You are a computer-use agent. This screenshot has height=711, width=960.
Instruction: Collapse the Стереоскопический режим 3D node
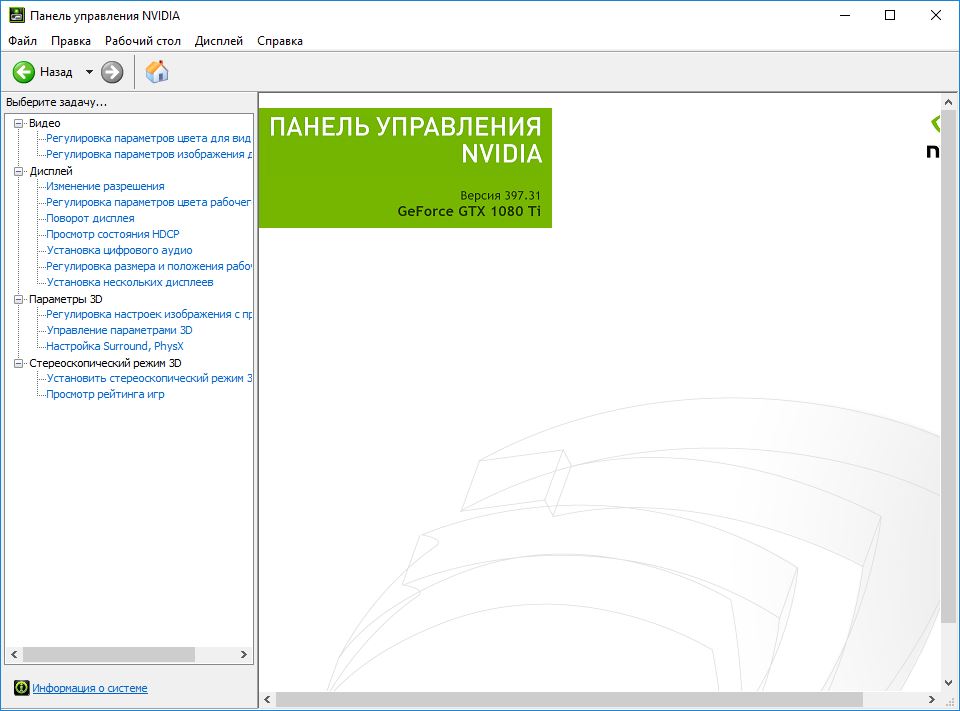(x=18, y=363)
